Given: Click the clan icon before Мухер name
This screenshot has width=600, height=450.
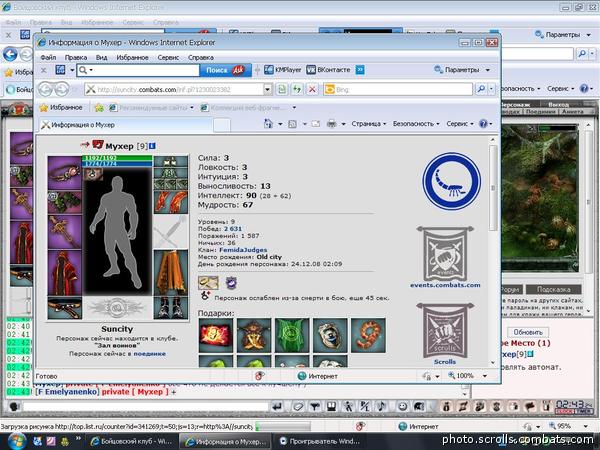Looking at the screenshot, I should (98, 145).
